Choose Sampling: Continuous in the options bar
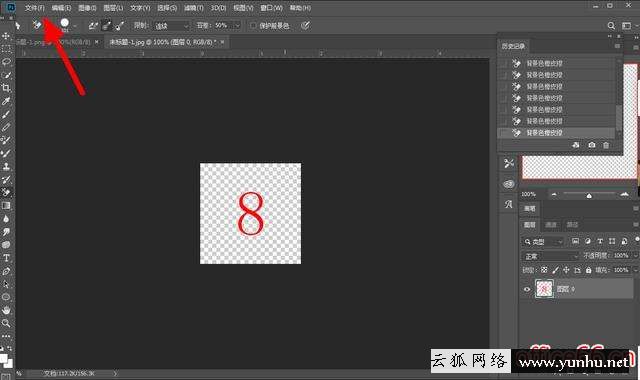Image resolution: width=640 pixels, height=380 pixels. click(x=93, y=26)
